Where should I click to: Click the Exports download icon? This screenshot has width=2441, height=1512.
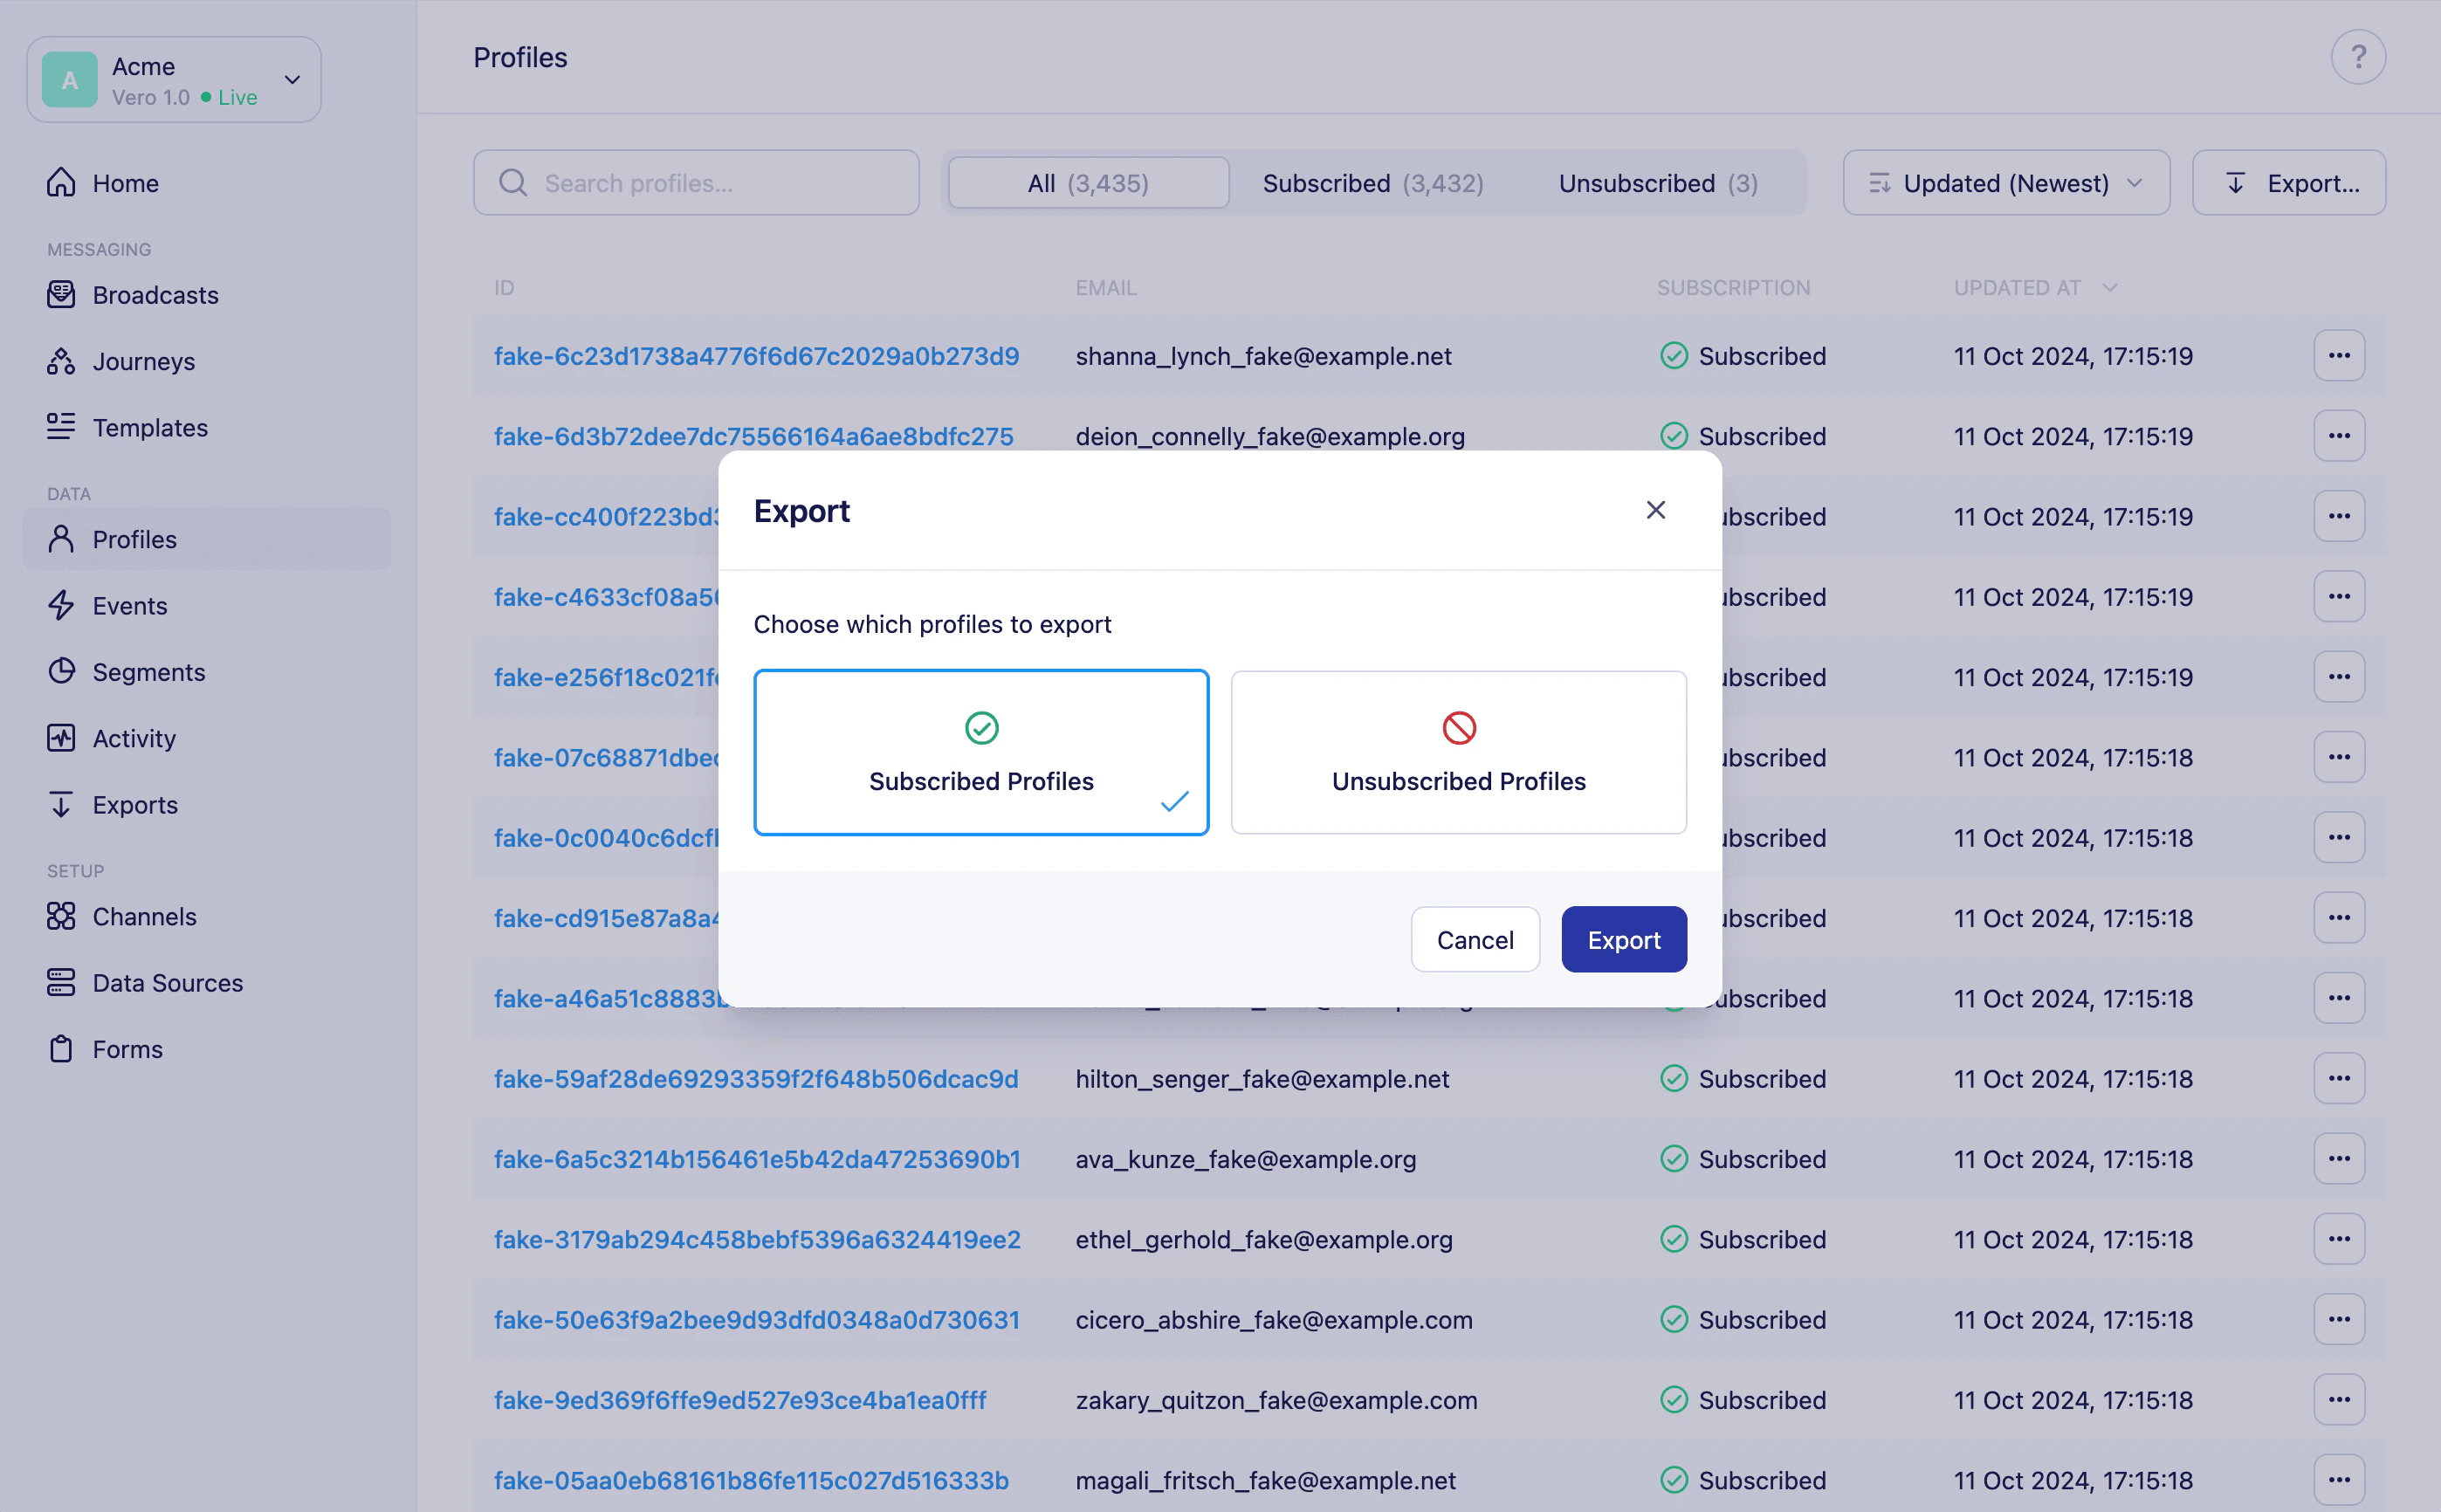61,804
